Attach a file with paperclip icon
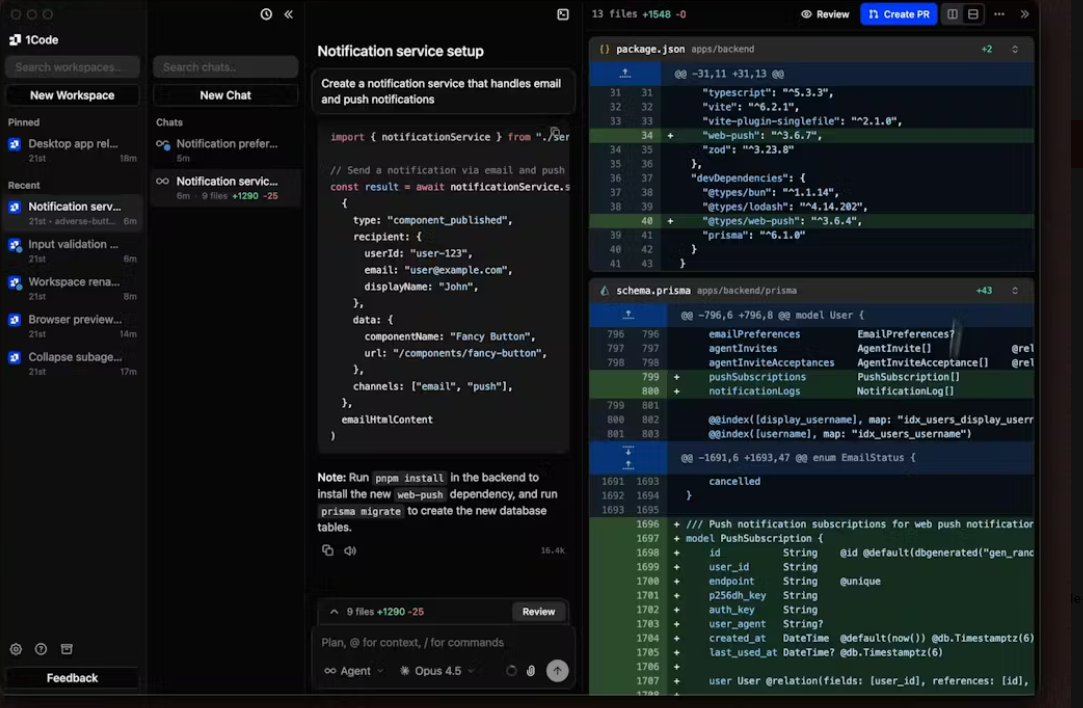 (531, 671)
